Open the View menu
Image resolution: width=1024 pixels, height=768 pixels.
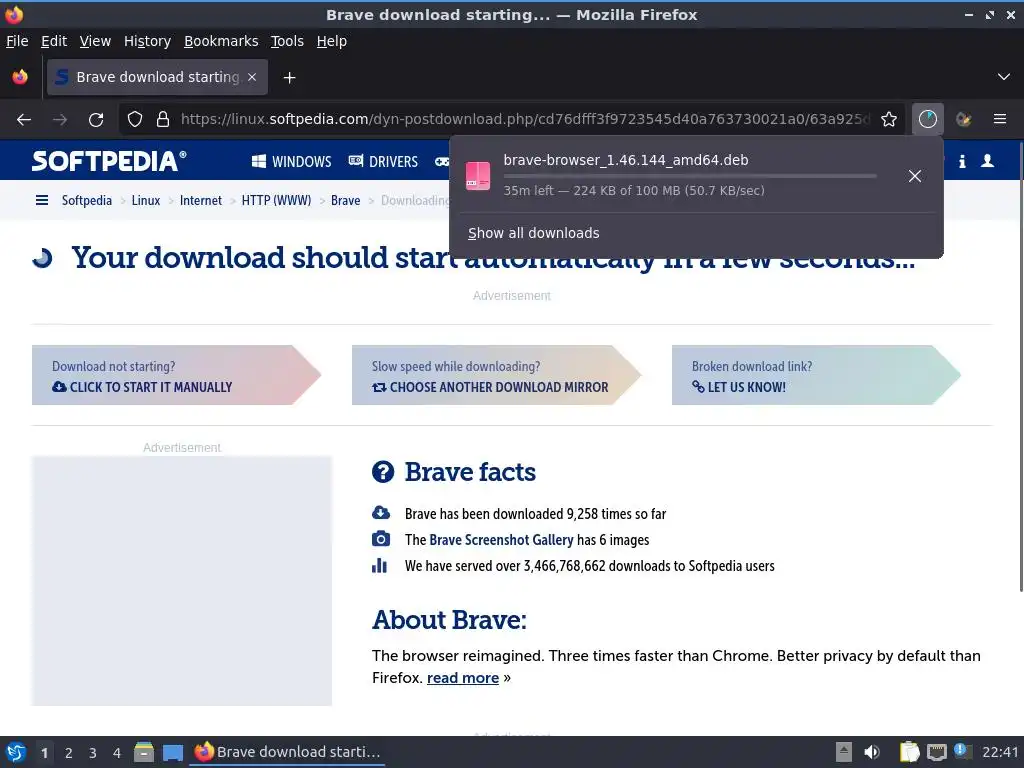95,41
